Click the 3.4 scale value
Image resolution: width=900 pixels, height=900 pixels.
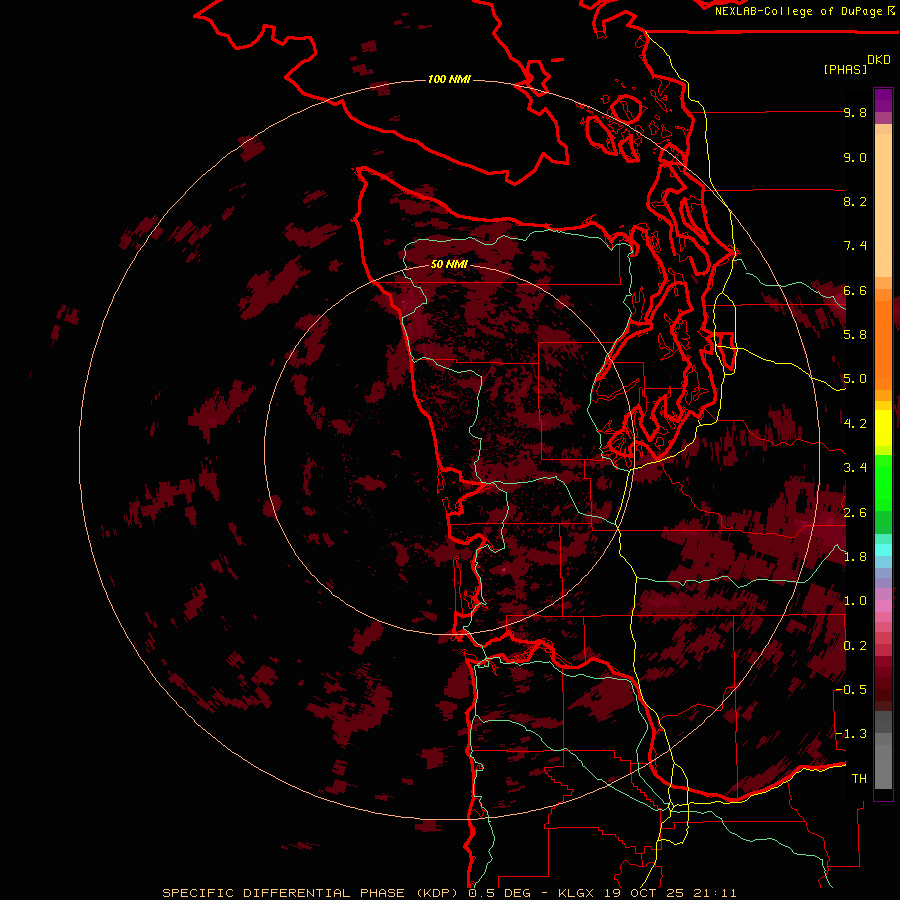855,468
